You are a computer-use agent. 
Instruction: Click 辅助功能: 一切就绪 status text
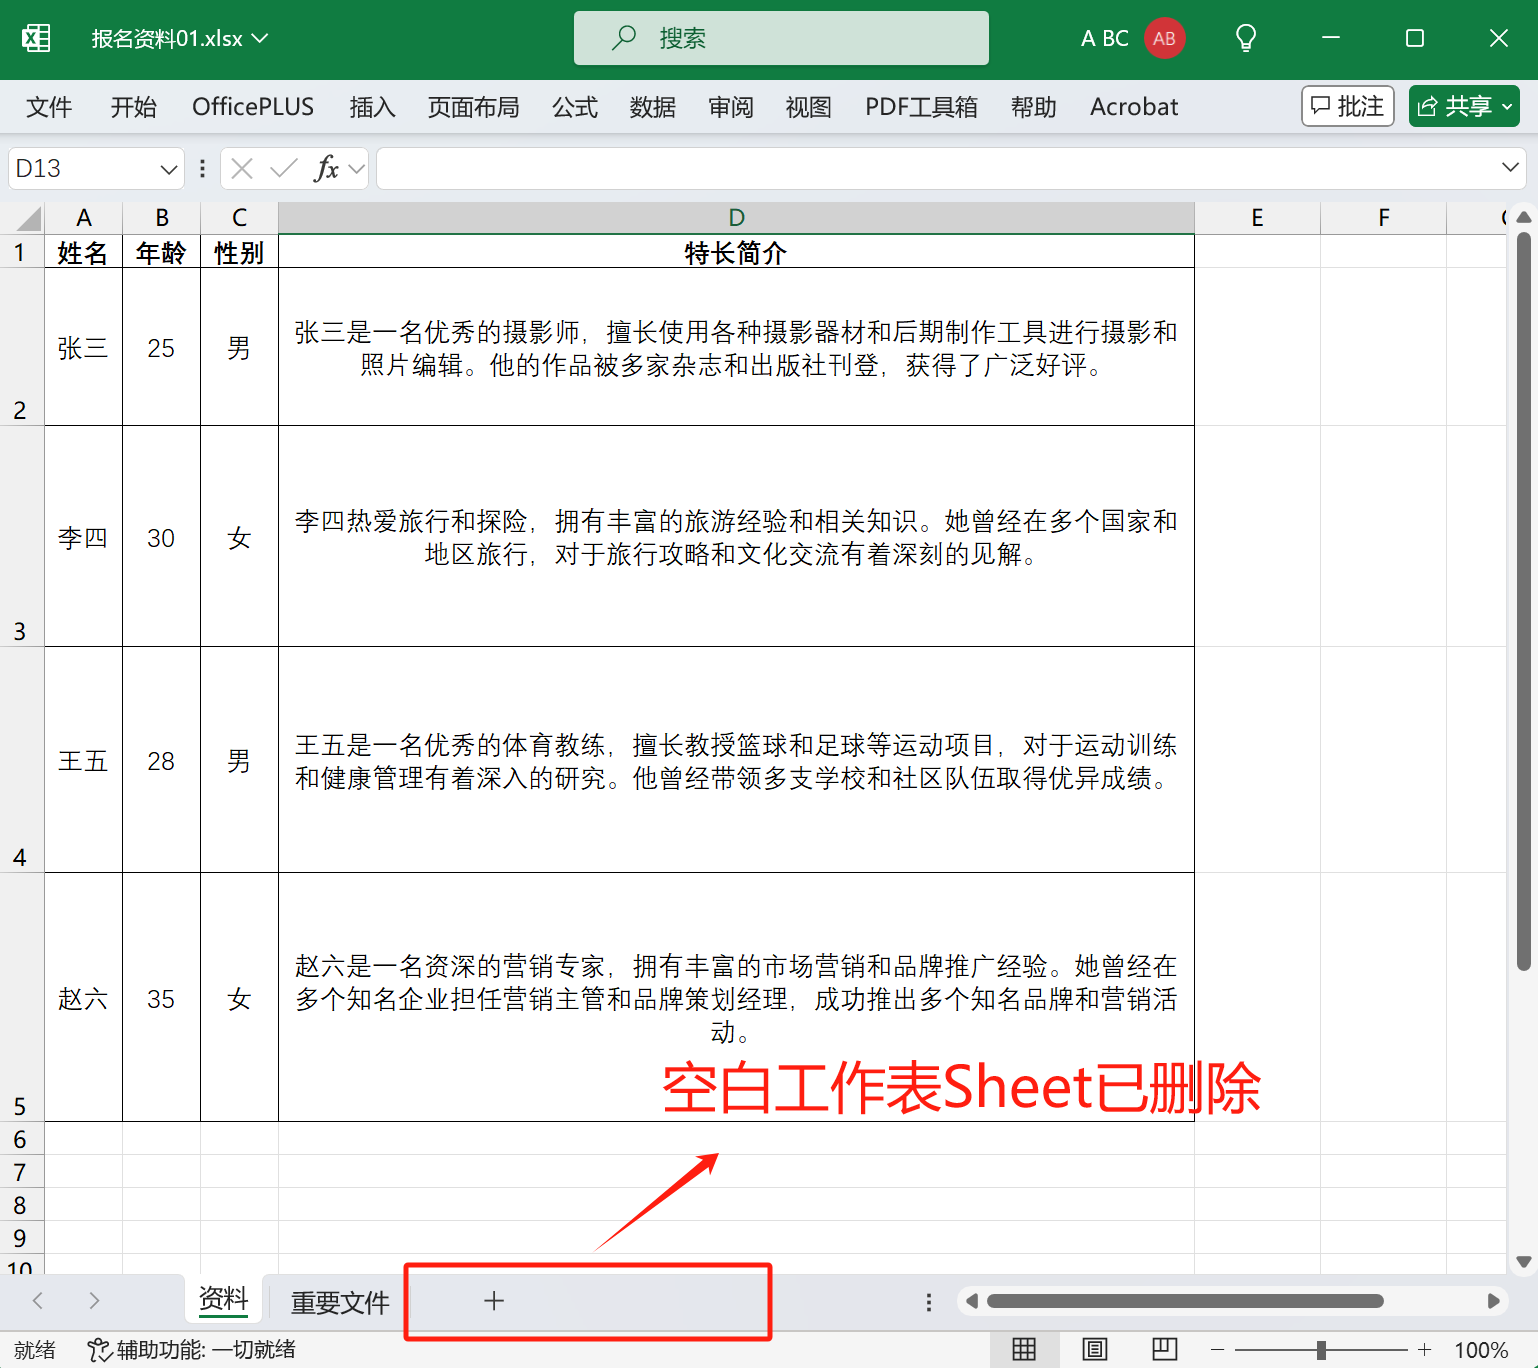tap(206, 1350)
